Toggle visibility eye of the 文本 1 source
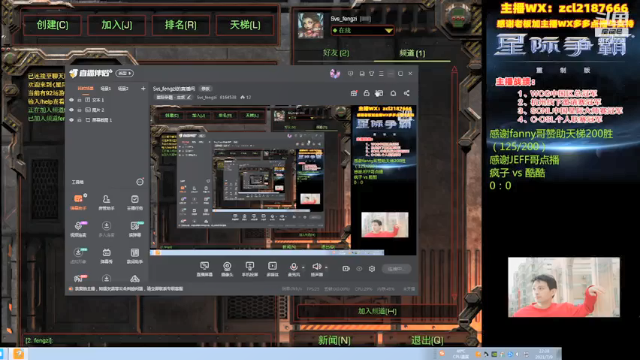Viewport: 640px width, 360px height. pyautogui.click(x=71, y=100)
